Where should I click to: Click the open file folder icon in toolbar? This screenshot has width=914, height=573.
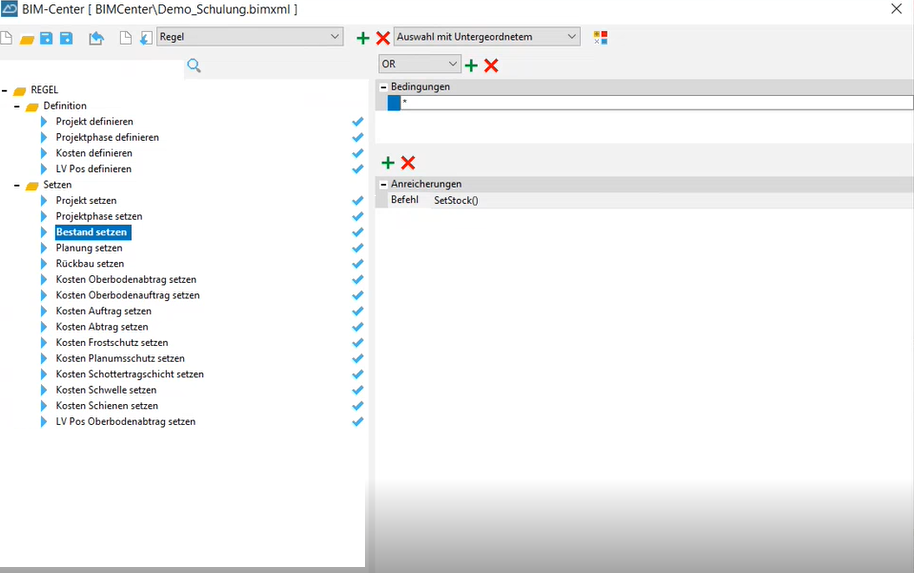(27, 38)
